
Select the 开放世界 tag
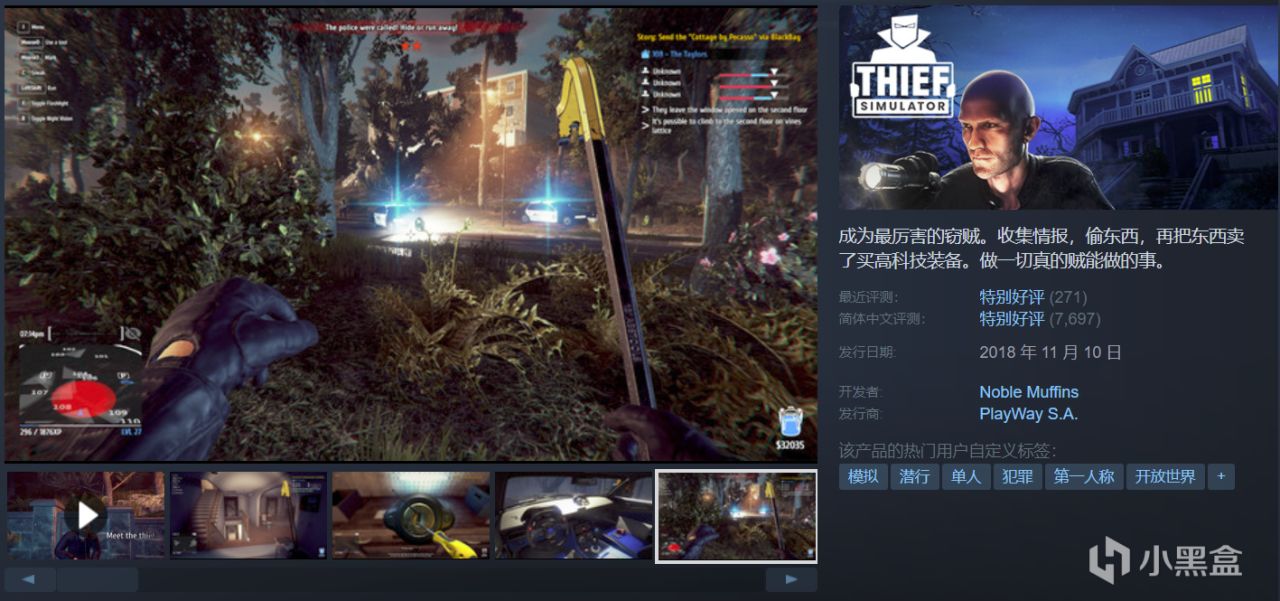1166,477
